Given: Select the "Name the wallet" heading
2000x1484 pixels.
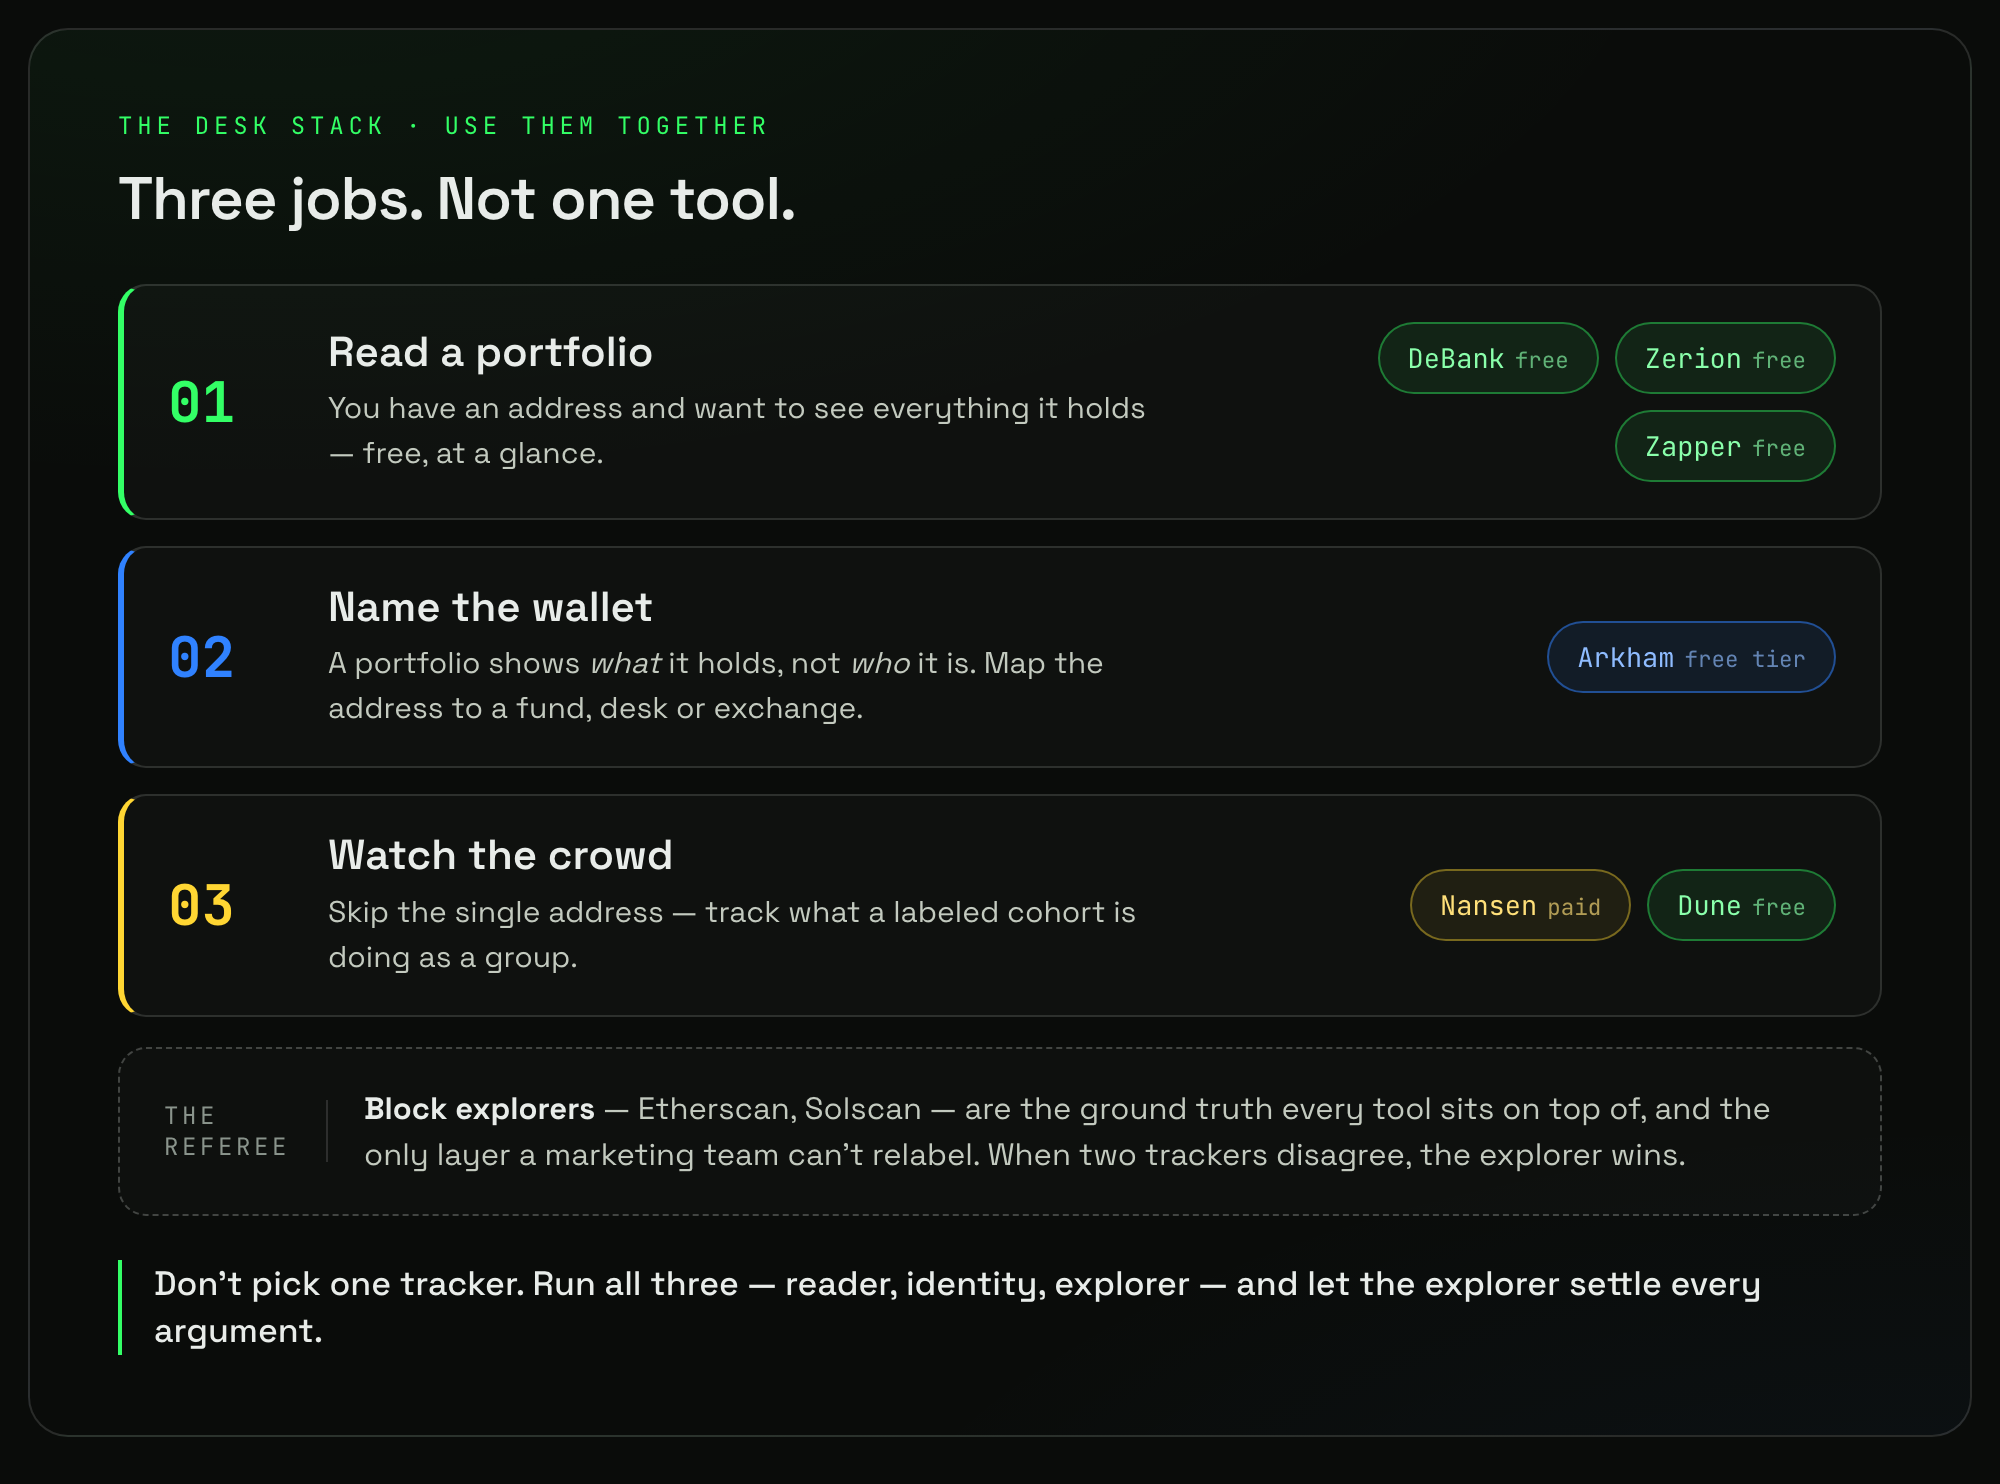Looking at the screenshot, I should click(x=490, y=607).
